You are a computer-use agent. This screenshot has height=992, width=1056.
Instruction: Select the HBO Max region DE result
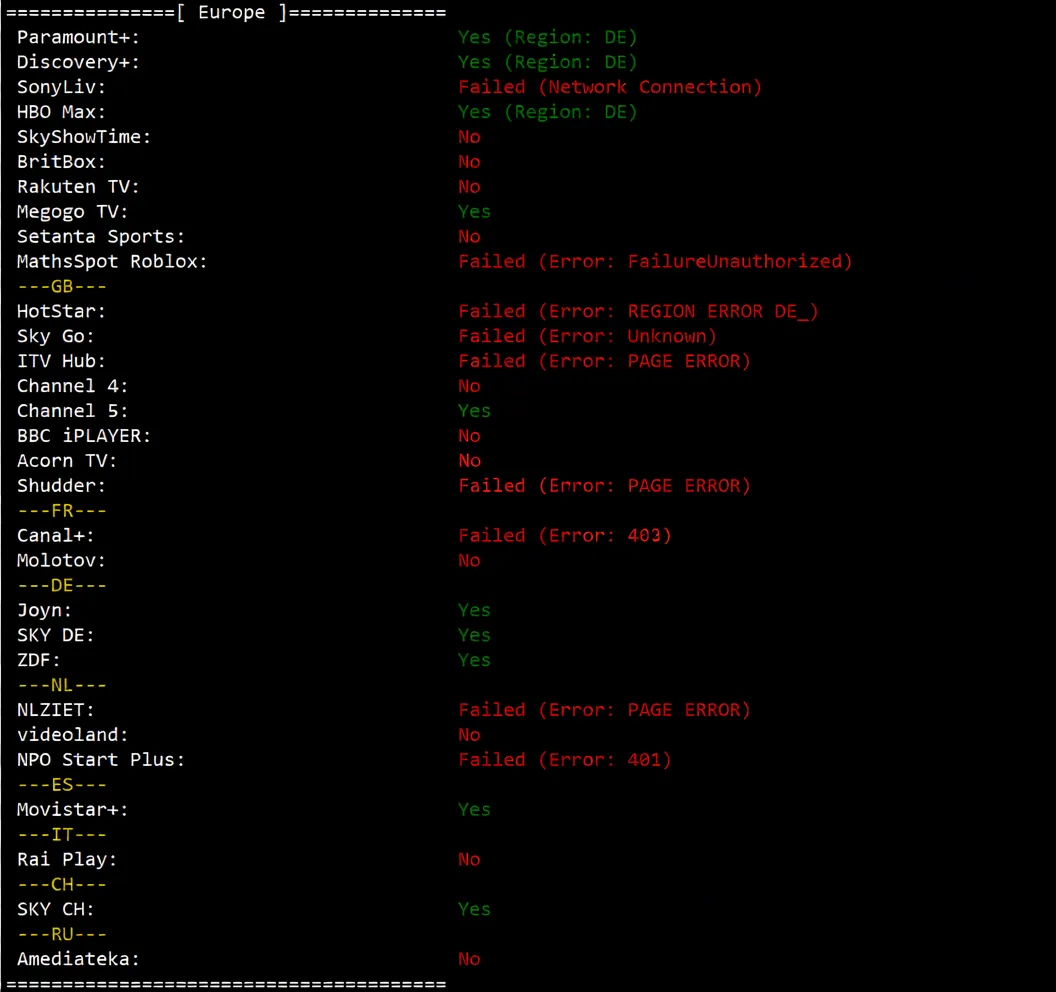pyautogui.click(x=547, y=112)
